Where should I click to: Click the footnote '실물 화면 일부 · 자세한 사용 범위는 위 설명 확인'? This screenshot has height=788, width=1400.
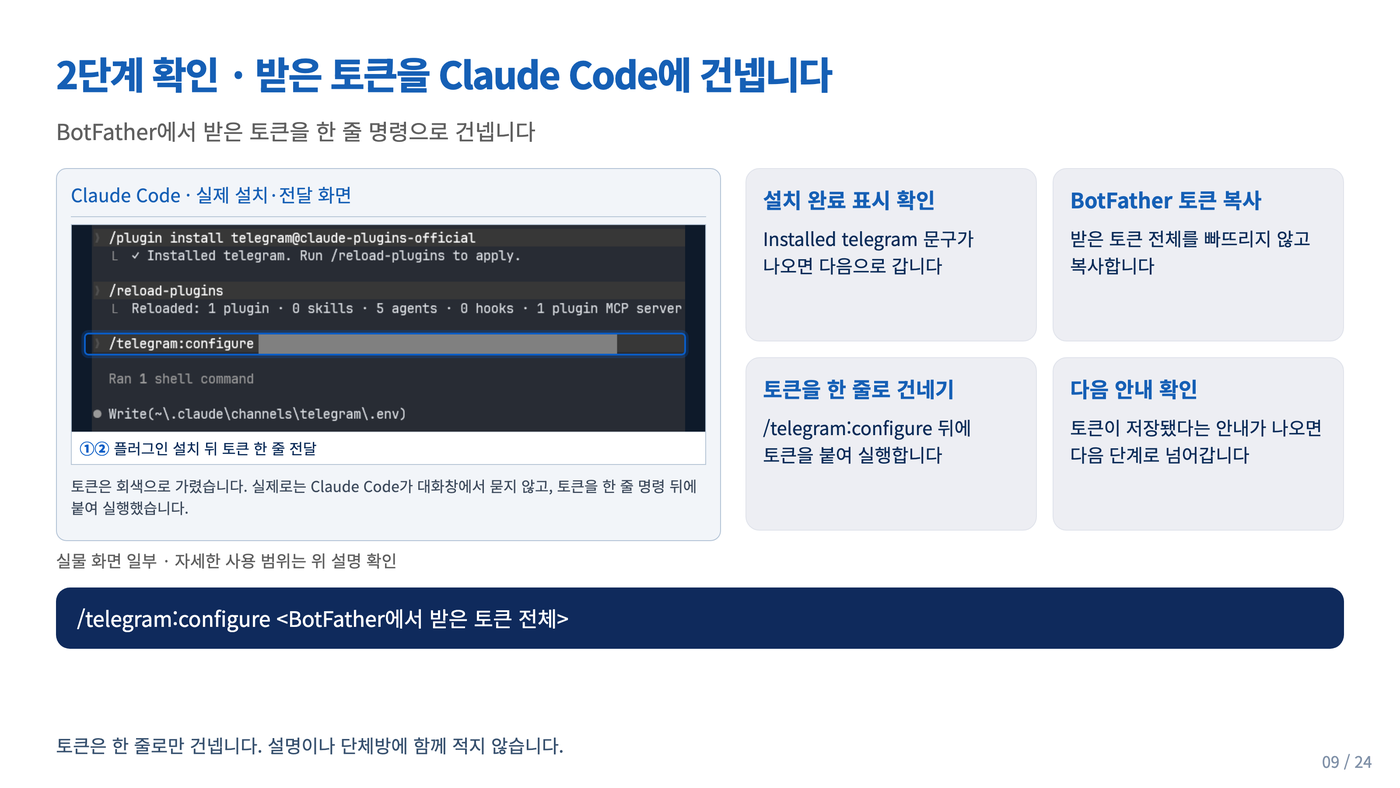(226, 561)
